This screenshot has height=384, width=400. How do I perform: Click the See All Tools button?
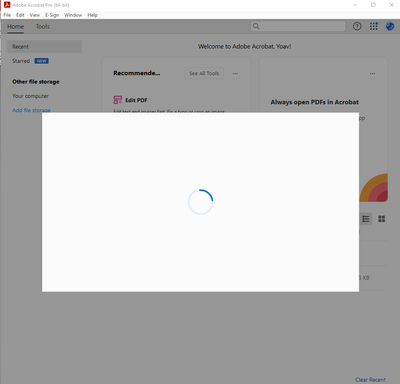tap(204, 73)
